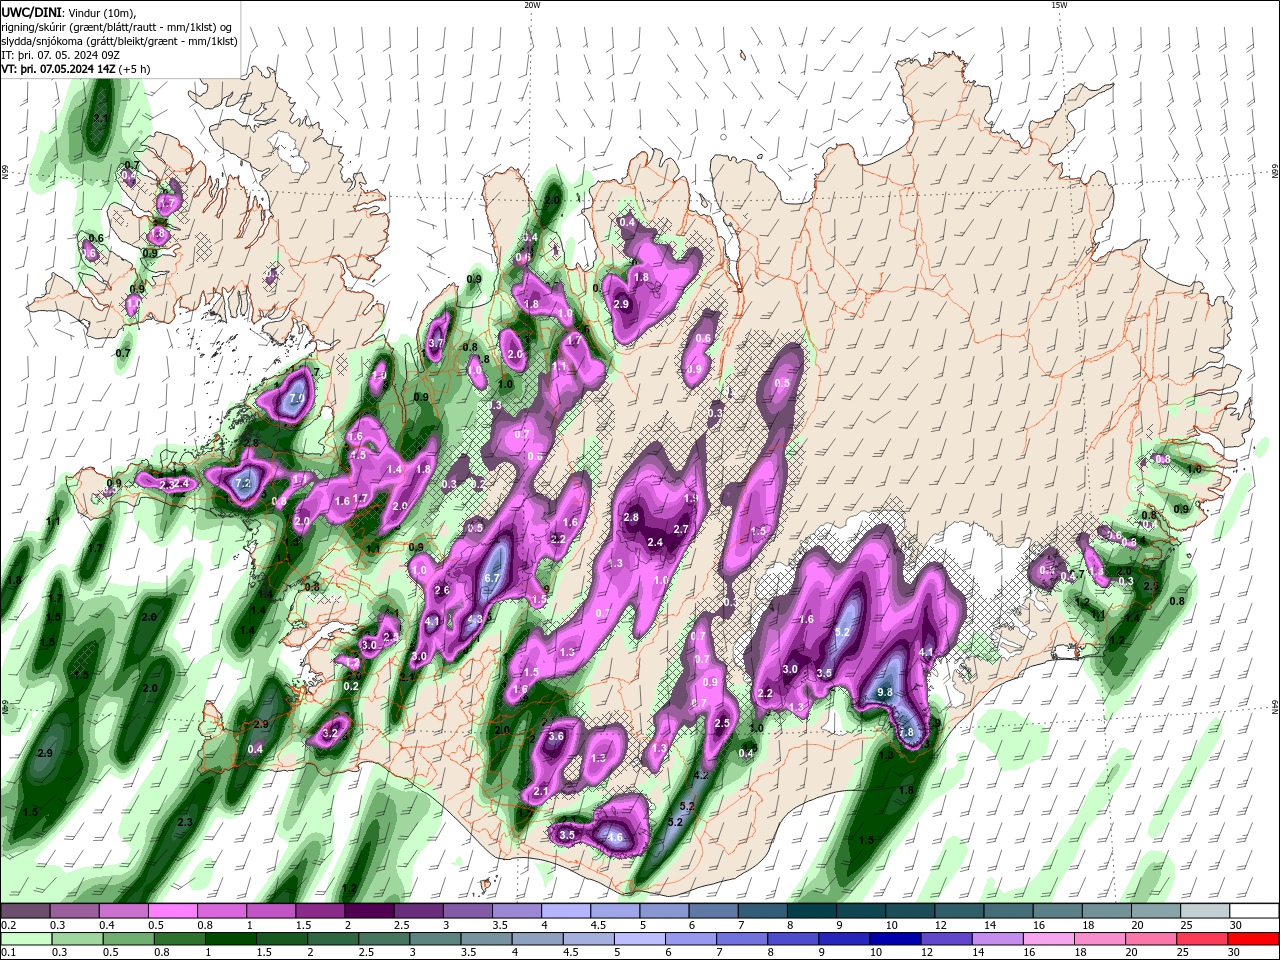Click the 'VT: þri. 07.05.2024 14Z' valid time

point(58,69)
